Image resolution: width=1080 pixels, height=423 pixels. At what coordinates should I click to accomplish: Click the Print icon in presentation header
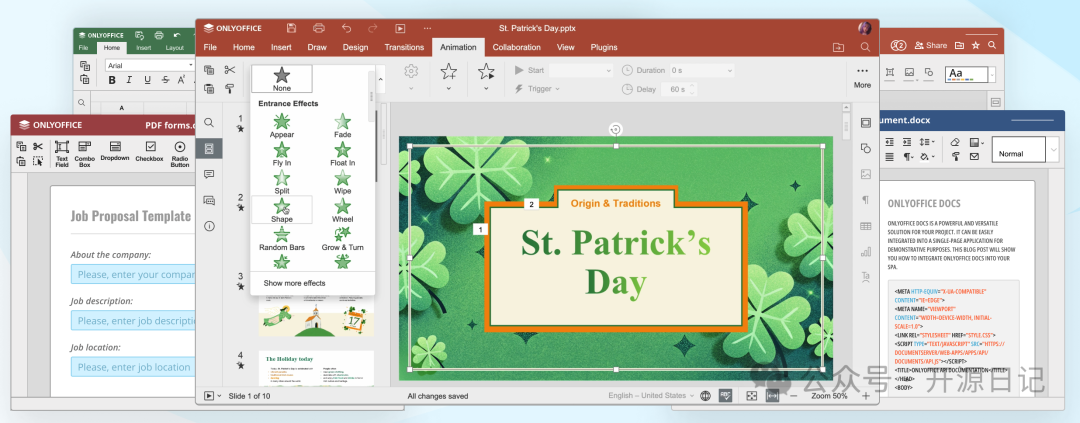[319, 28]
